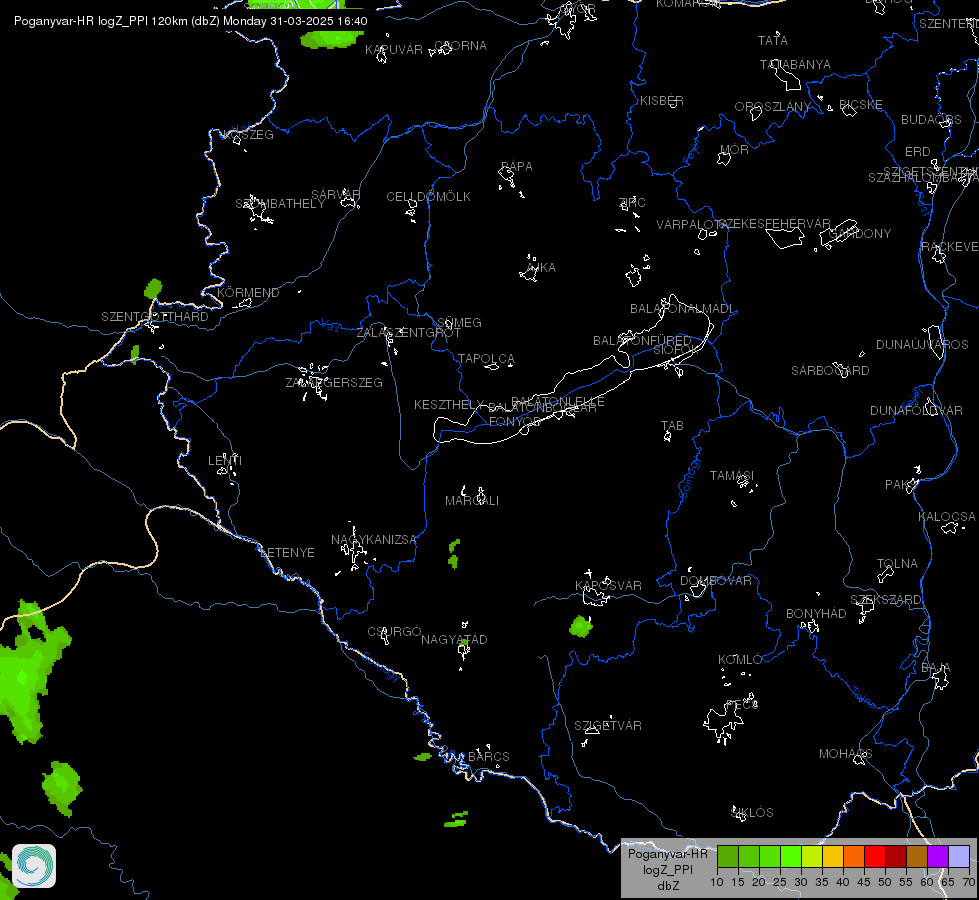Click the 'dbZ' unit label in the legend
Image resolution: width=979 pixels, height=900 pixels.
(668, 886)
